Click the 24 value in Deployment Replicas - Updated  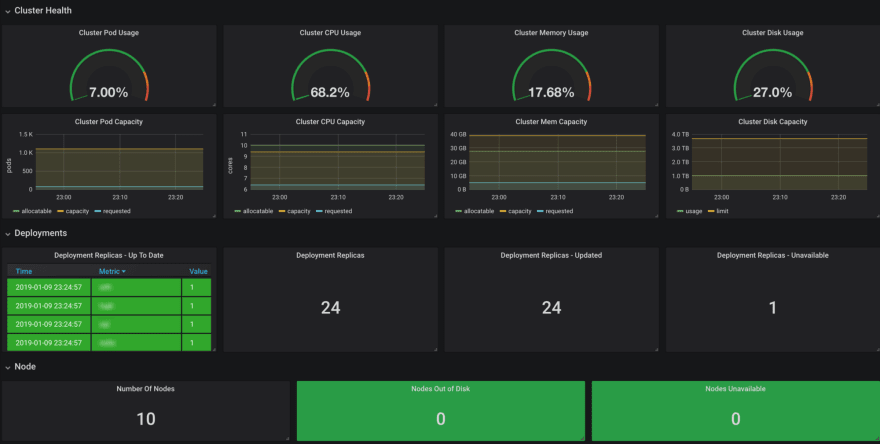(551, 308)
